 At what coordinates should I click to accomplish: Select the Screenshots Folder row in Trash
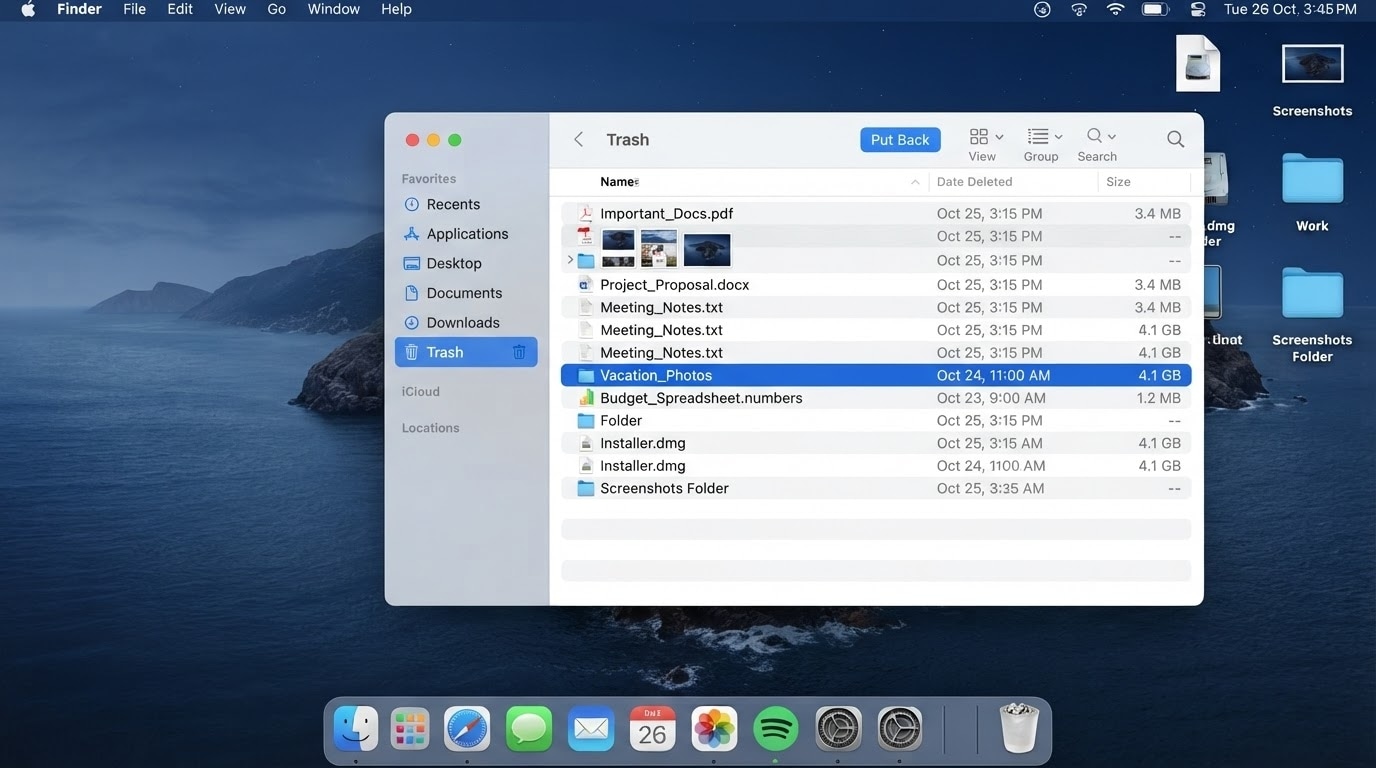point(876,488)
